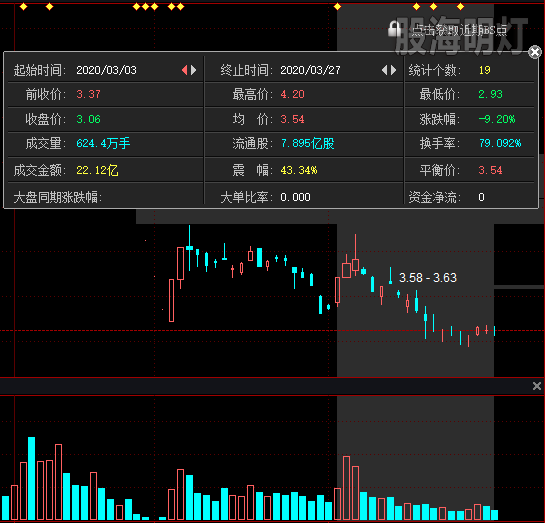Click the tallest red volume bar in shaded range
This screenshot has width=545, height=523.
346,488
